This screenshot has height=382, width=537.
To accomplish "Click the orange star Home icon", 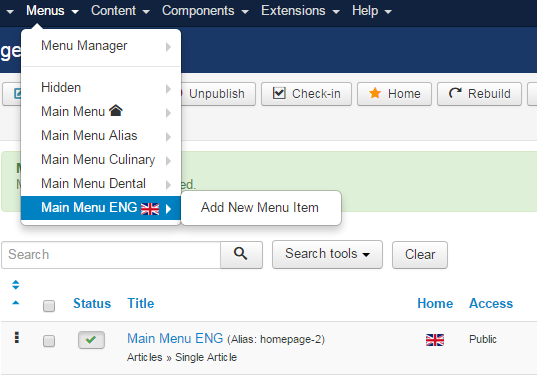I will tap(375, 93).
